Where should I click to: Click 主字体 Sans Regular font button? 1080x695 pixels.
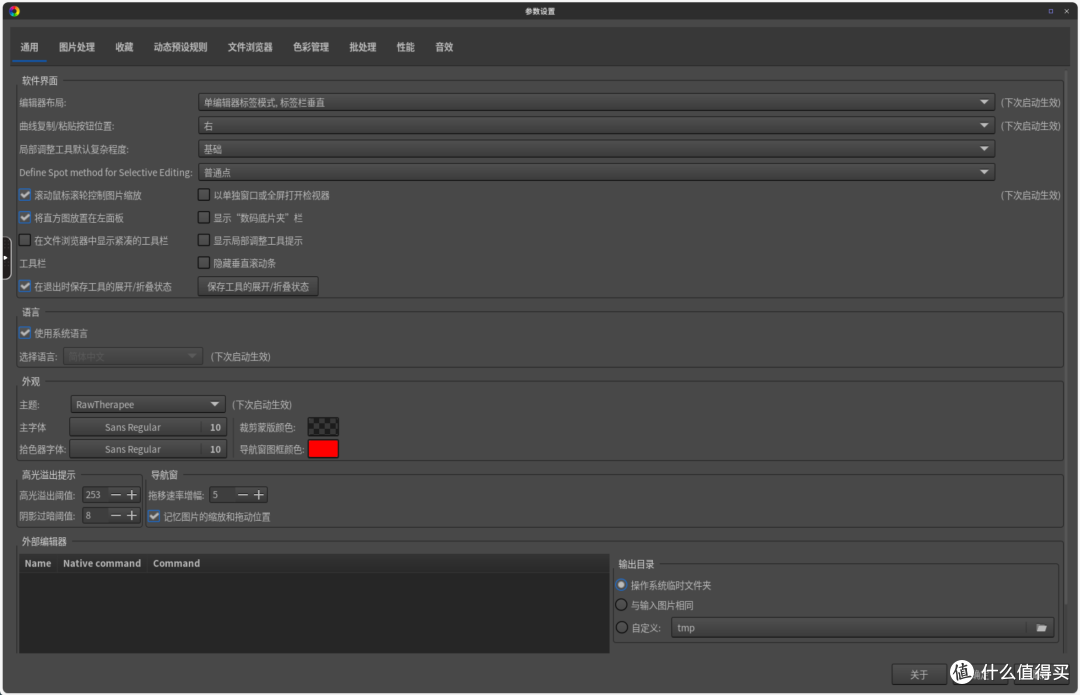click(147, 428)
